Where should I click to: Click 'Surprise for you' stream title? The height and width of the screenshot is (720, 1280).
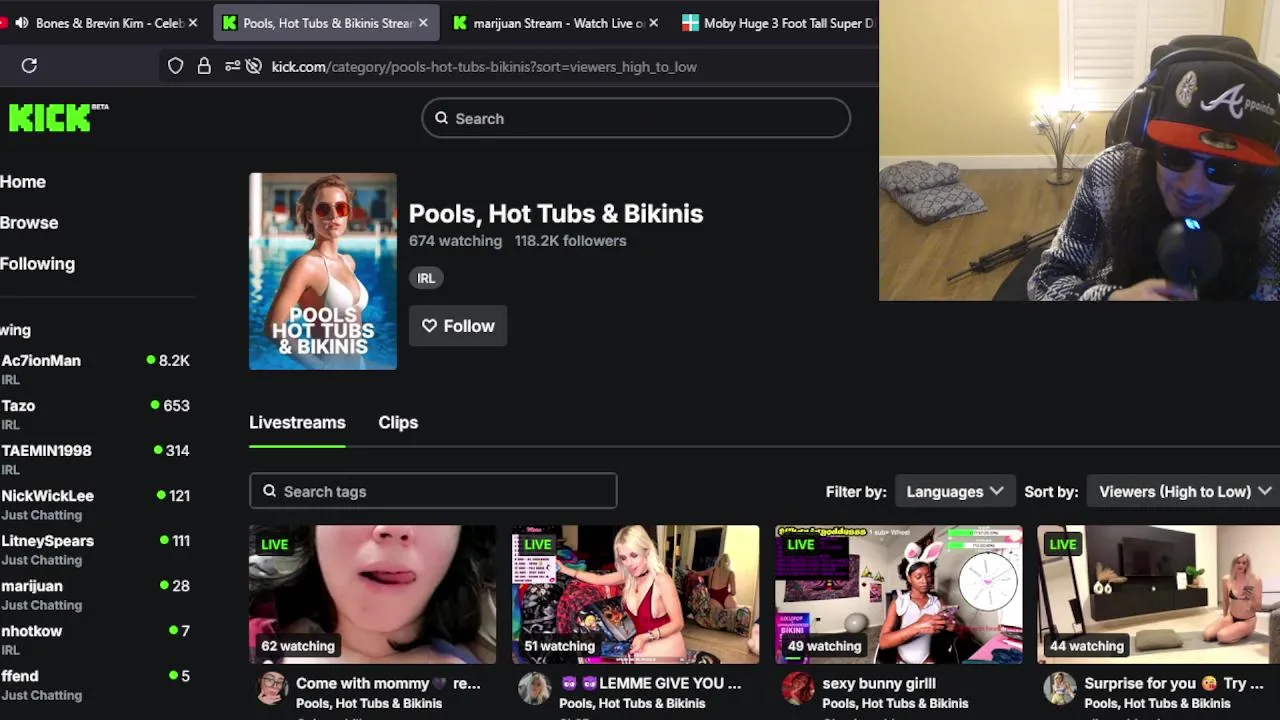coord(1174,684)
